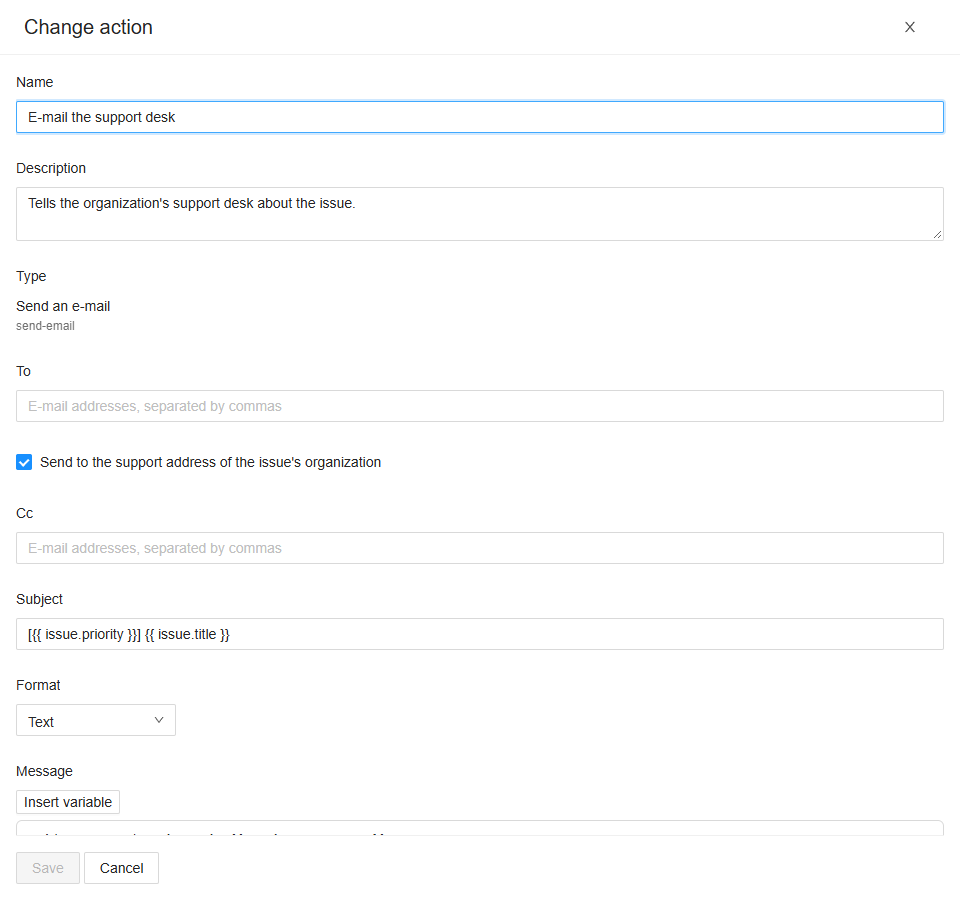960x900 pixels.
Task: Cancel the action changes
Action: tap(121, 868)
